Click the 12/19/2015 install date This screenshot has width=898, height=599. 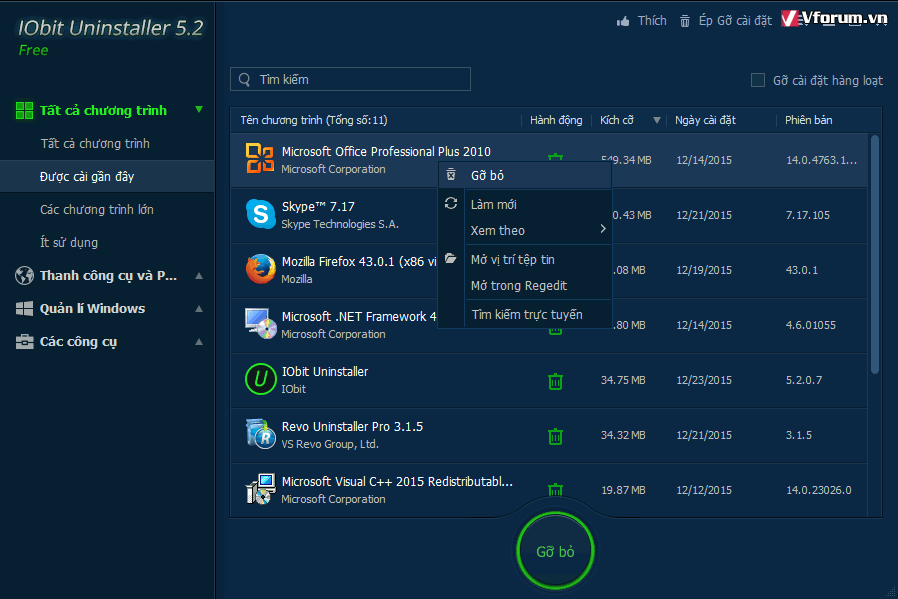click(704, 270)
